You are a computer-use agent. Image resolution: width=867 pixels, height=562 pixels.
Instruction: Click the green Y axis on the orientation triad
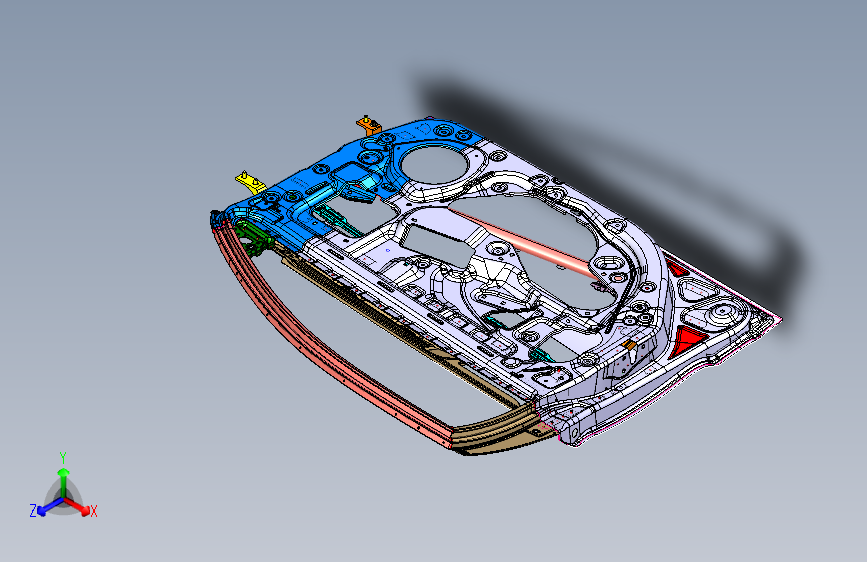coord(64,483)
